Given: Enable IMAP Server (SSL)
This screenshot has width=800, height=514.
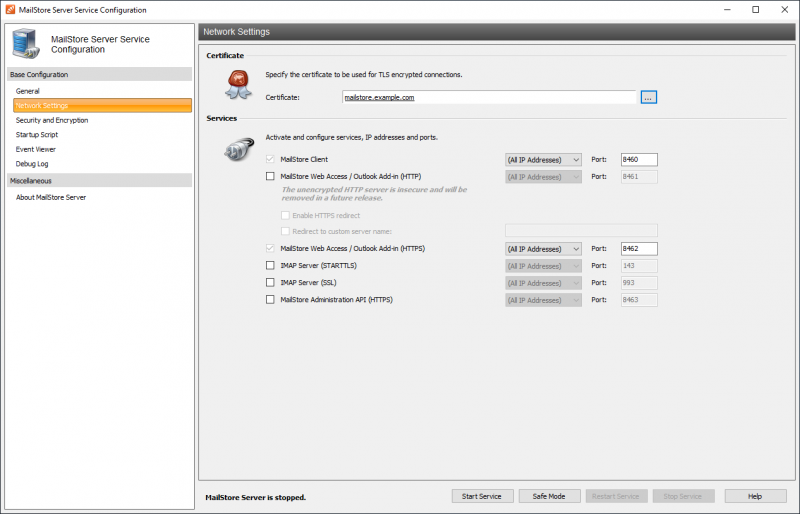Looking at the screenshot, I should pos(270,282).
